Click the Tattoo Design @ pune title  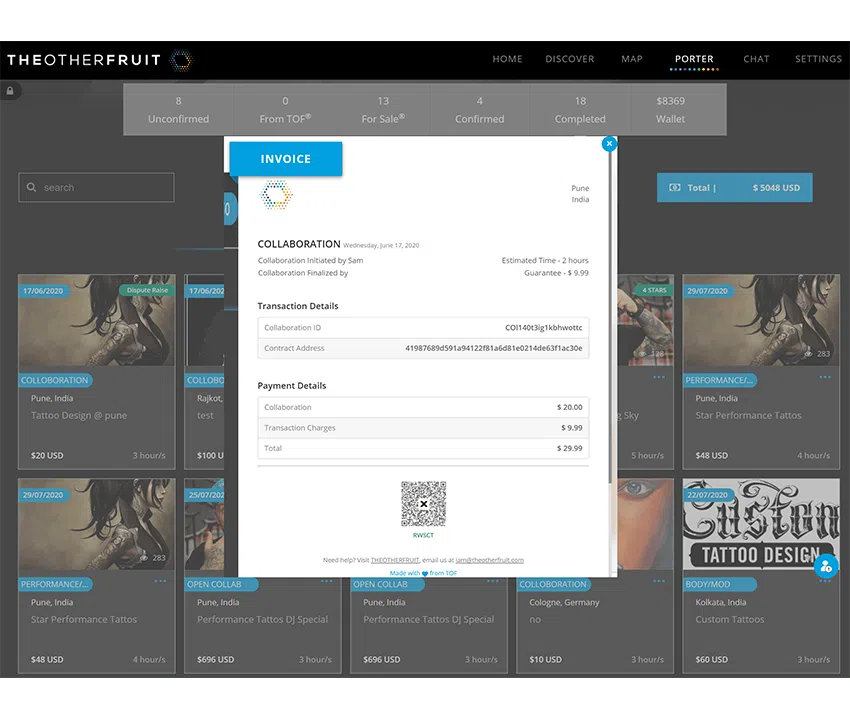coord(79,415)
